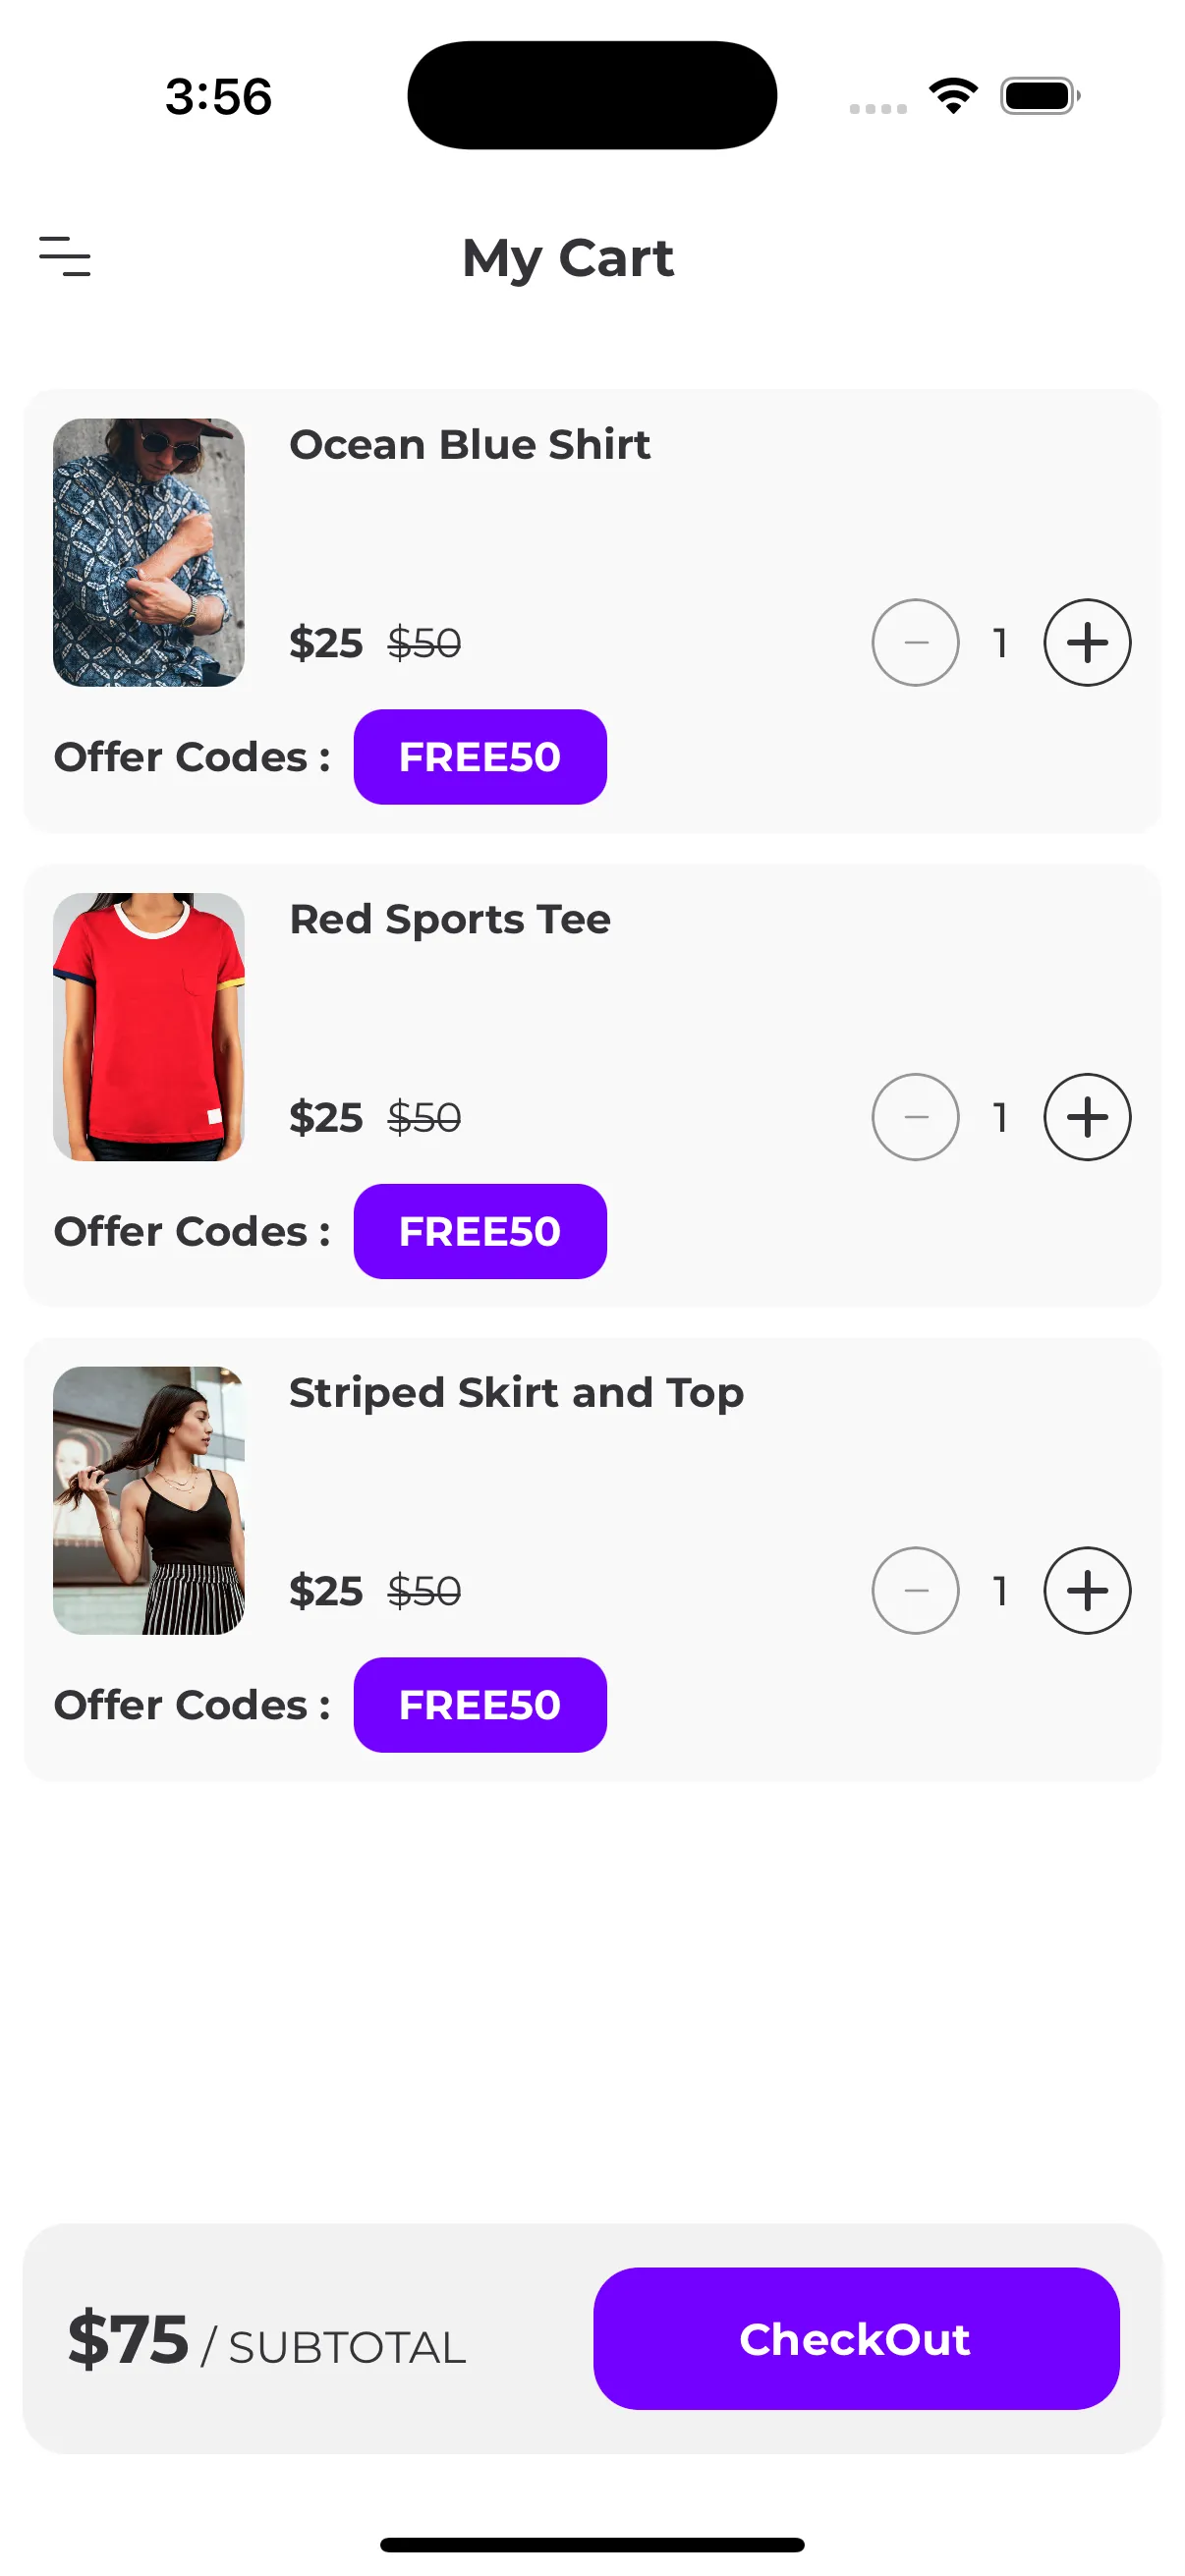This screenshot has width=1185, height=2576.
Task: Apply FREE50 code on Ocean Blue Shirt
Action: click(x=480, y=757)
